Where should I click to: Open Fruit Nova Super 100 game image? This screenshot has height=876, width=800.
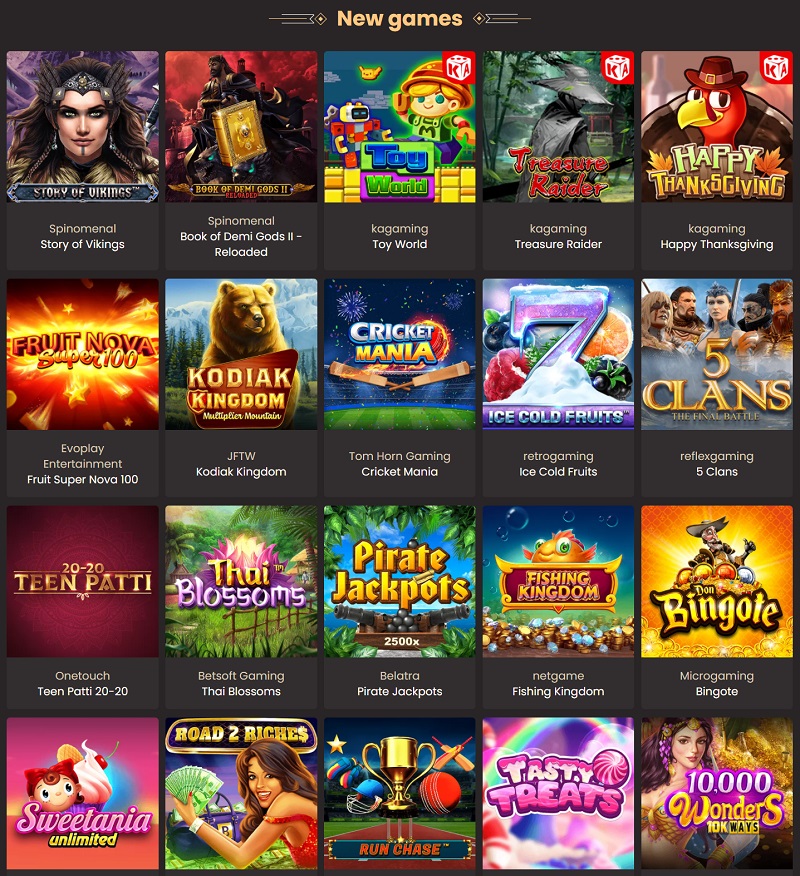point(83,354)
